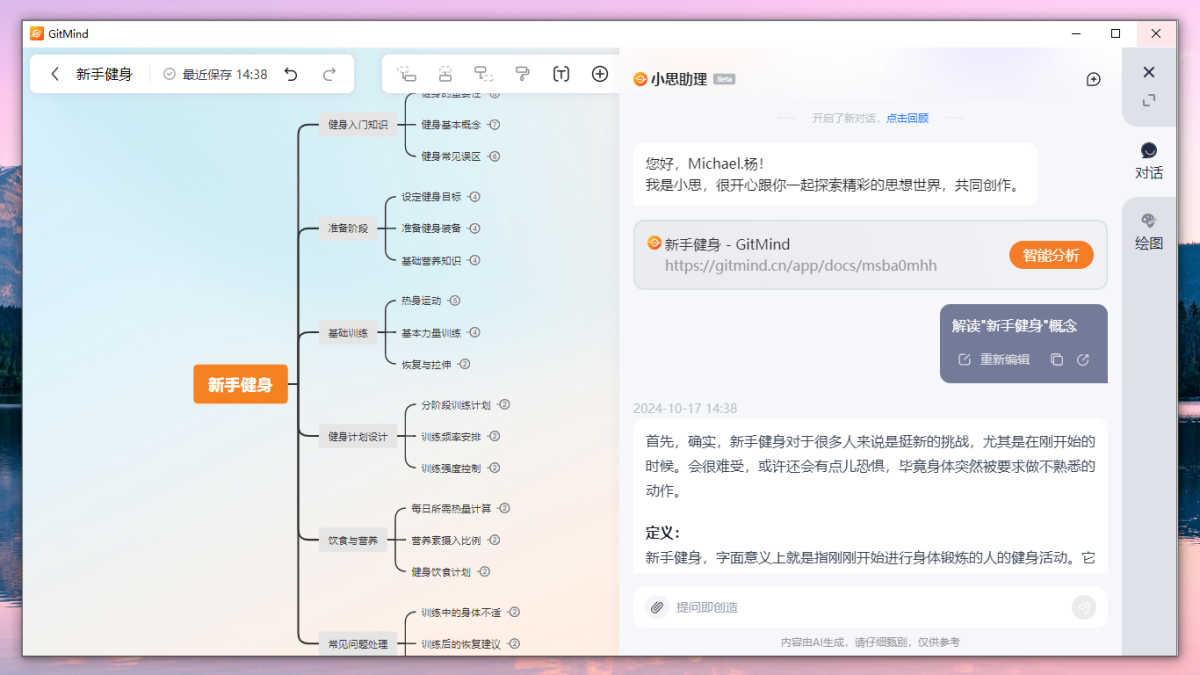Select the 健身饮食计划 text node
Viewport: 1200px width, 675px height.
point(441,572)
